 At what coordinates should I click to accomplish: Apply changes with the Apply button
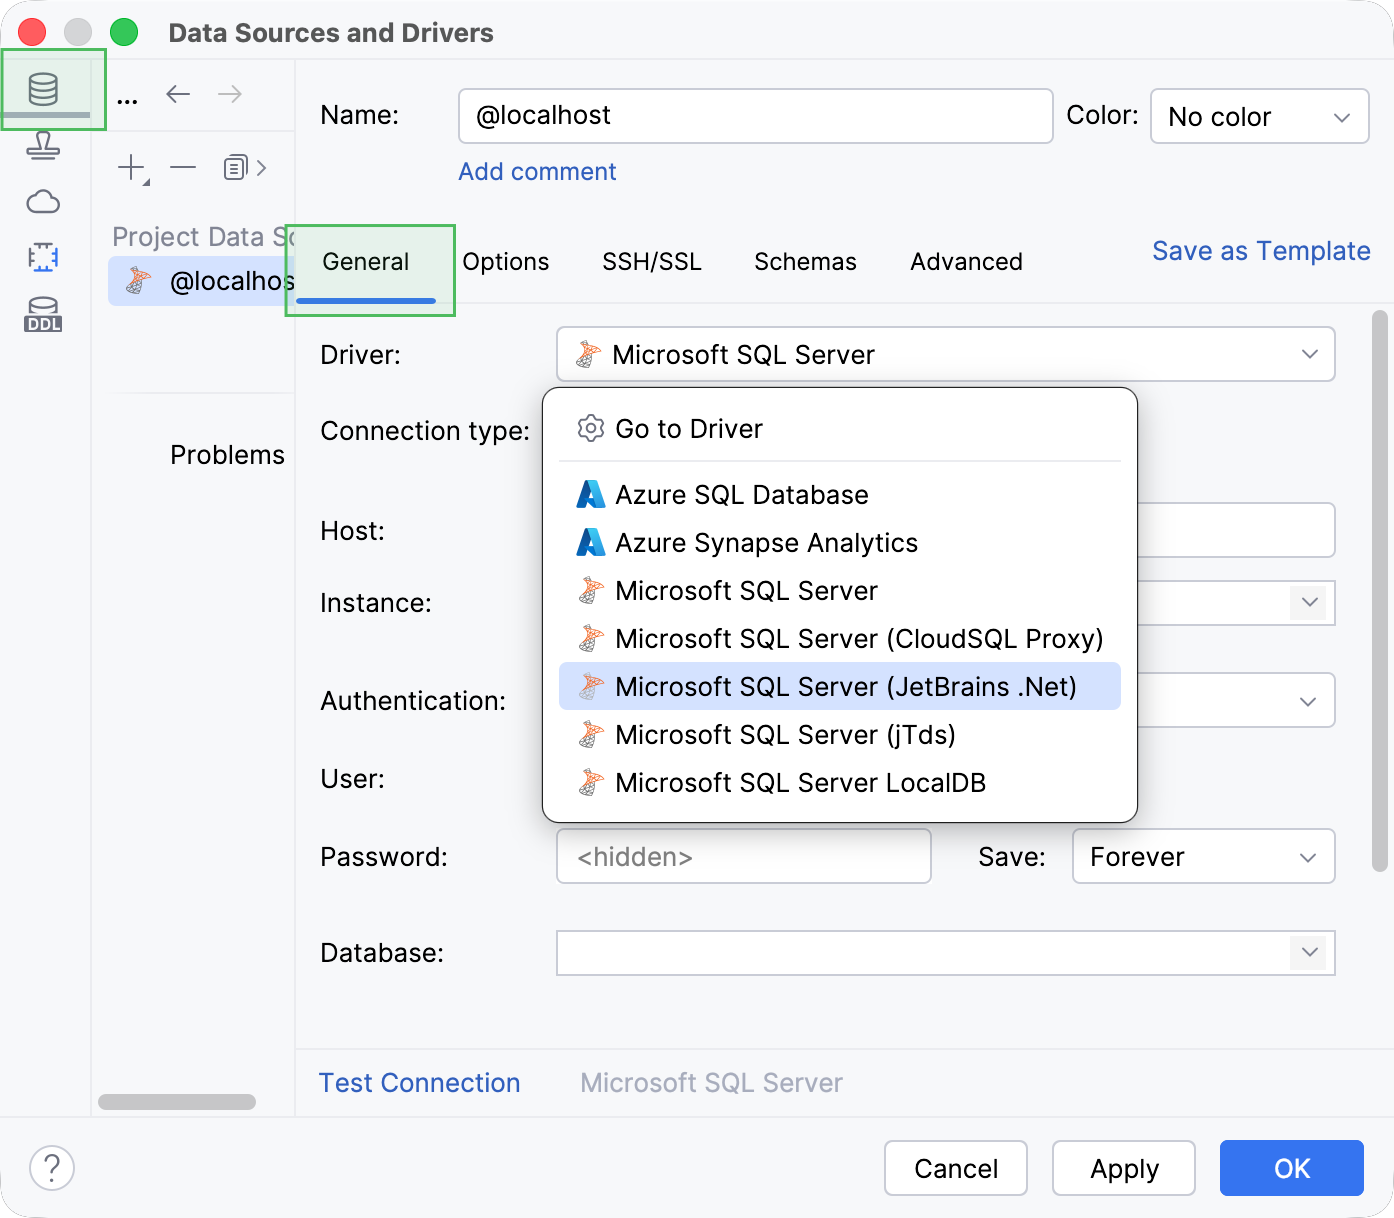pos(1123,1168)
